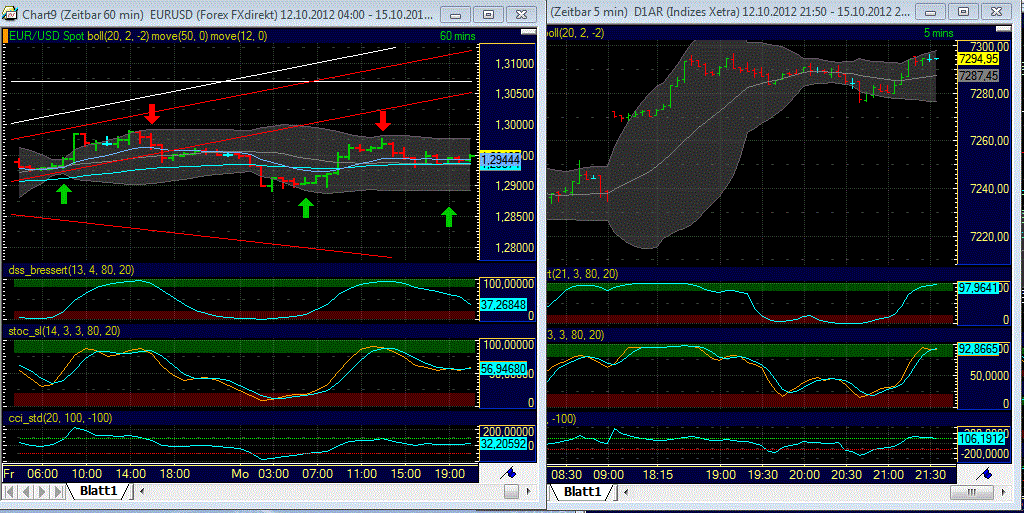Click the 'boll(20, 2, -2)' label in D1AR chart
The height and width of the screenshot is (513, 1024).
pyautogui.click(x=576, y=33)
